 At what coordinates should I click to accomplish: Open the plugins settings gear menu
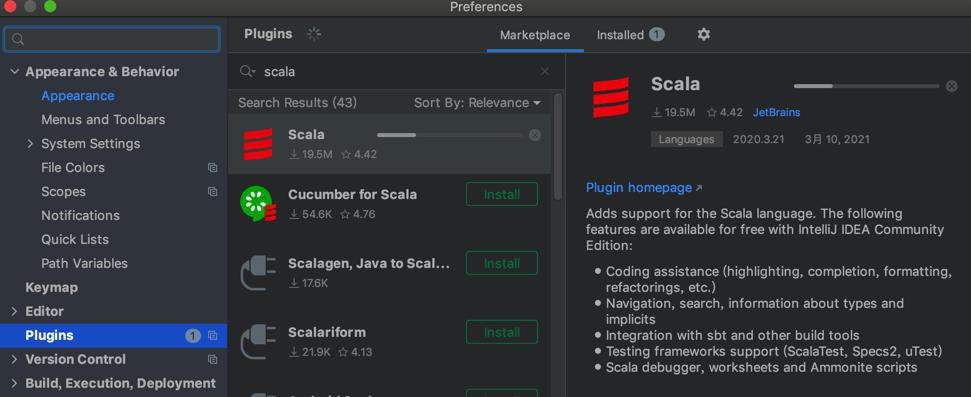tap(703, 35)
